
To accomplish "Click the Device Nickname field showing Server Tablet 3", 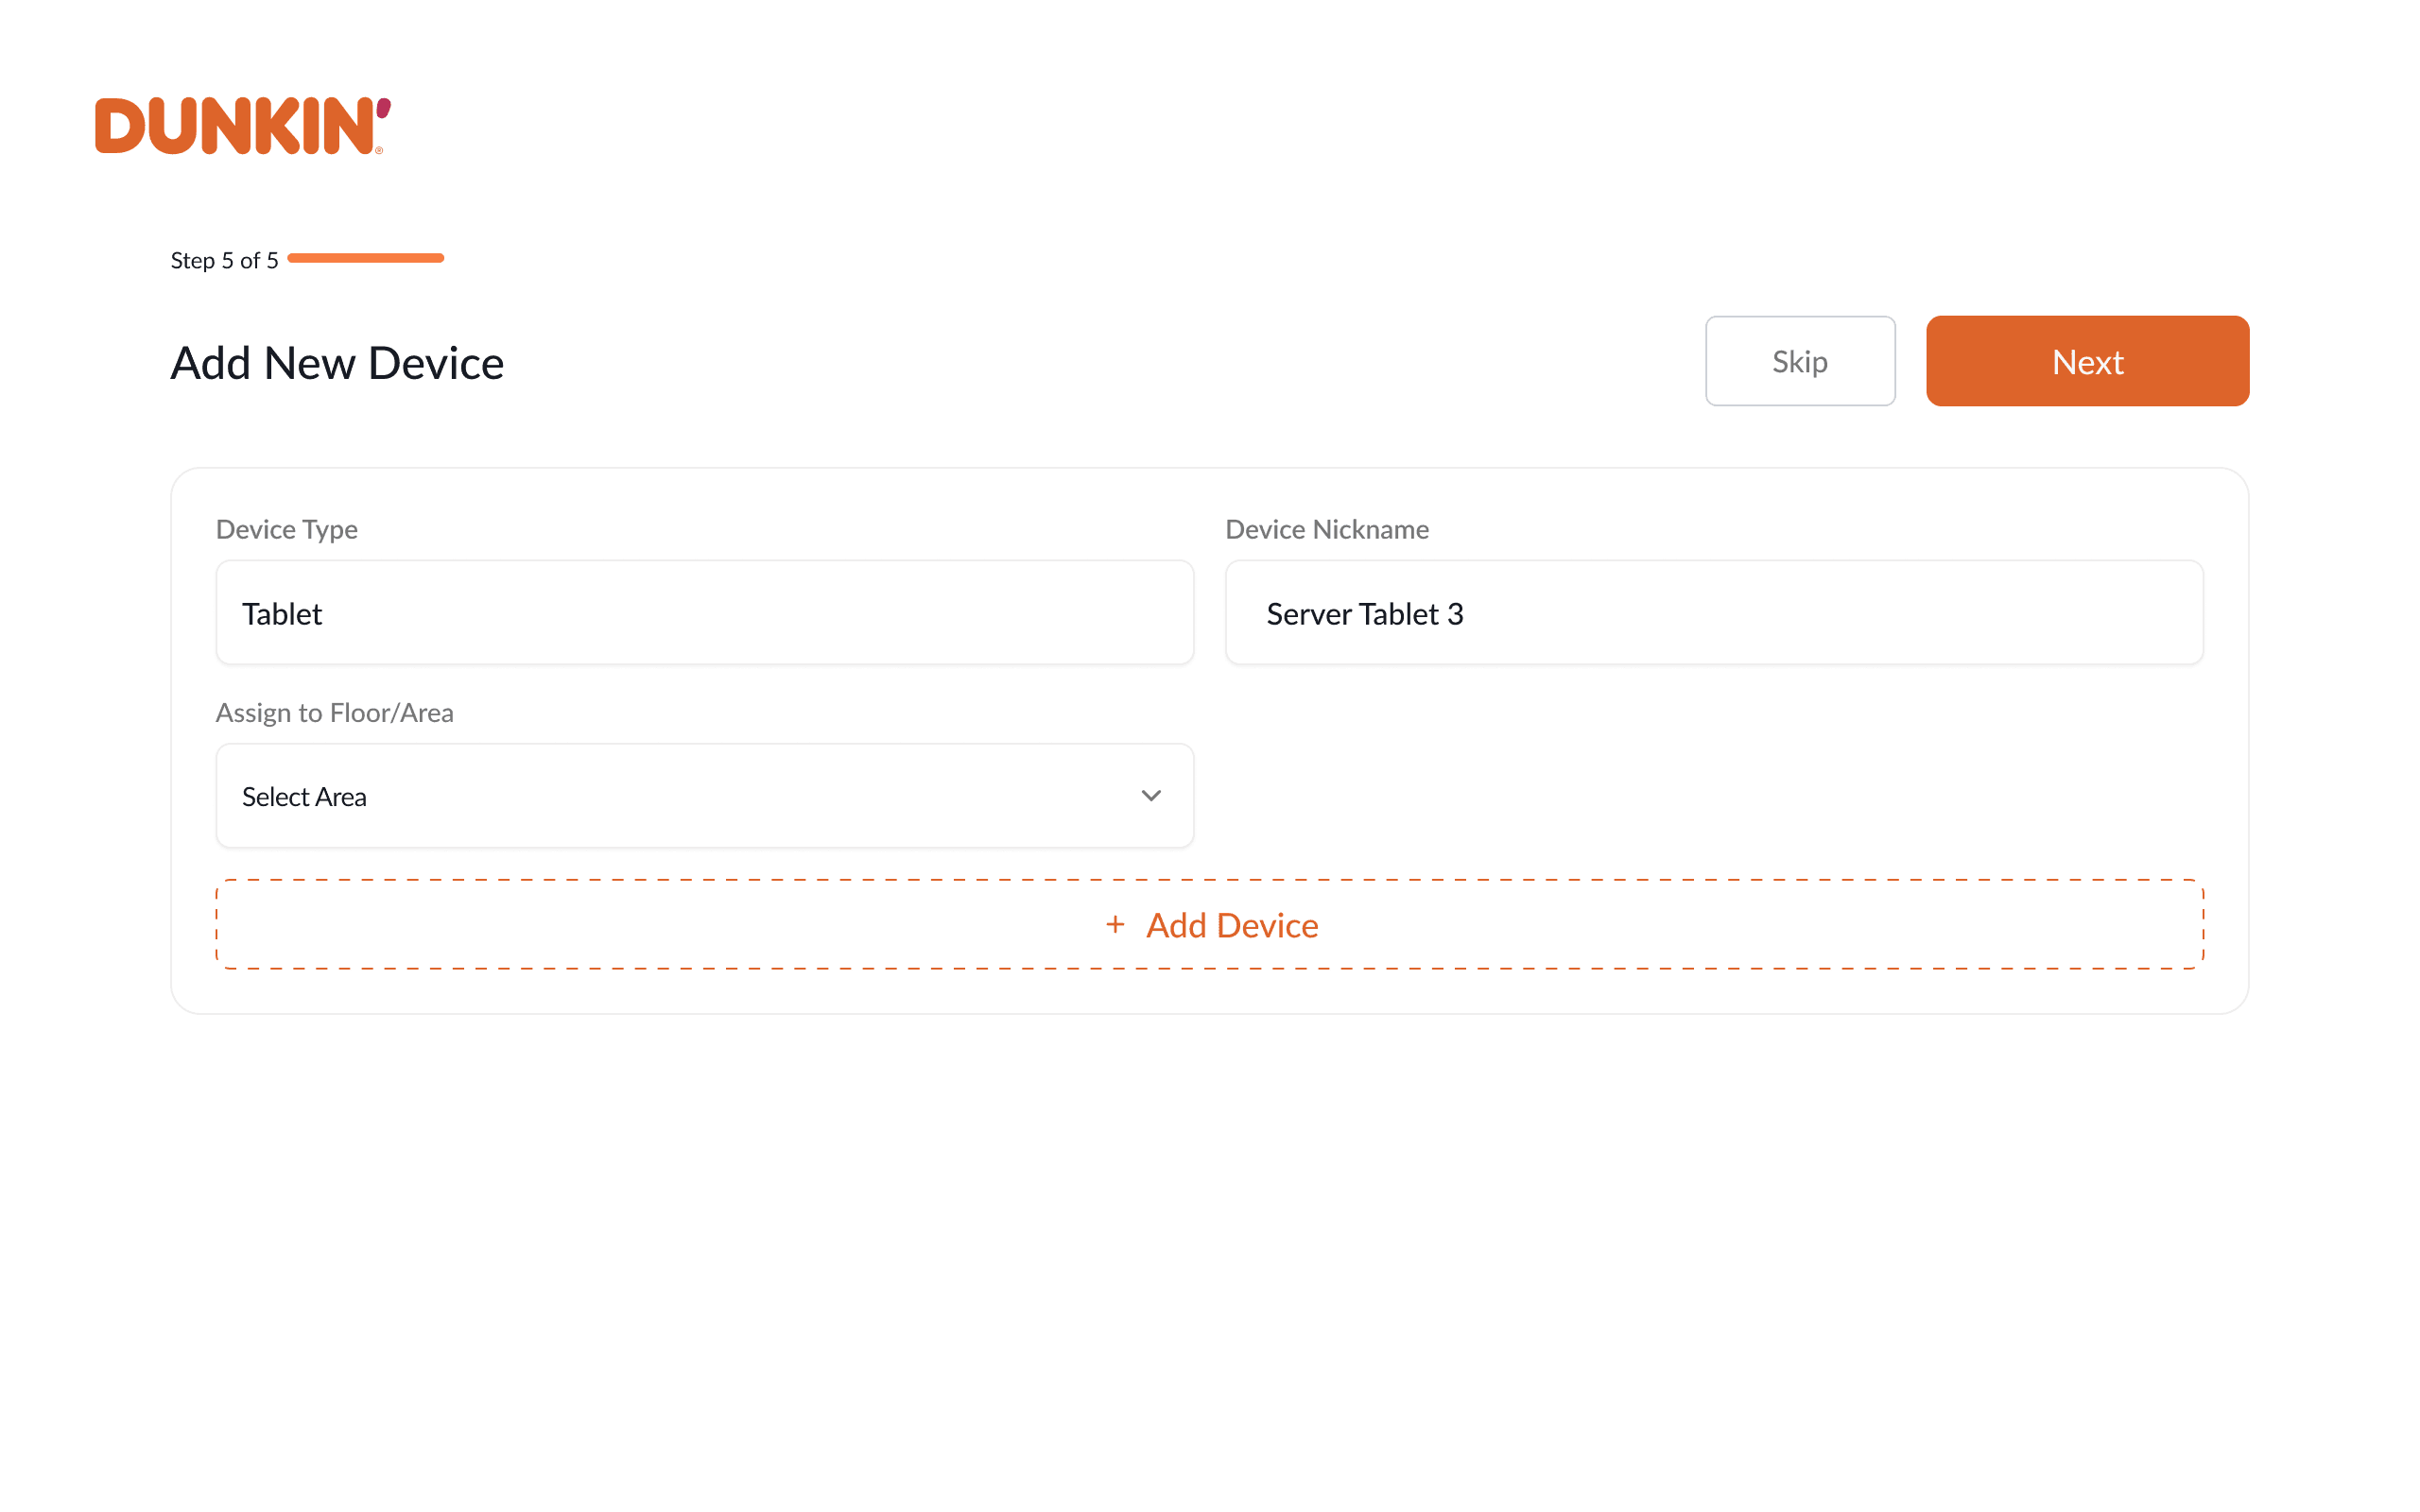I will [x=1713, y=613].
